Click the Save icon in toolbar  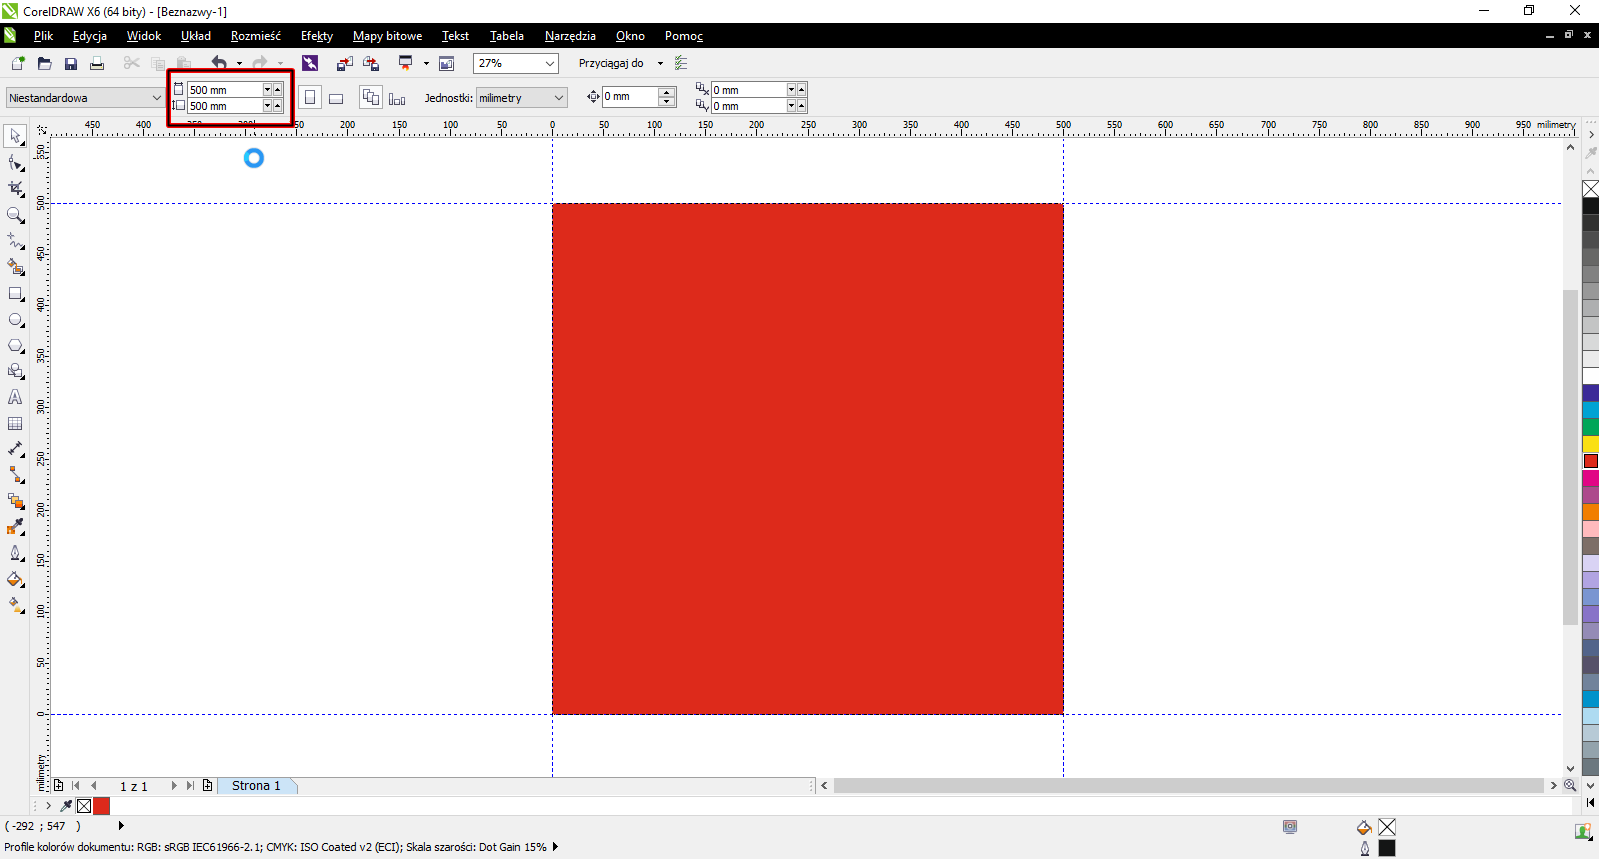pos(71,63)
